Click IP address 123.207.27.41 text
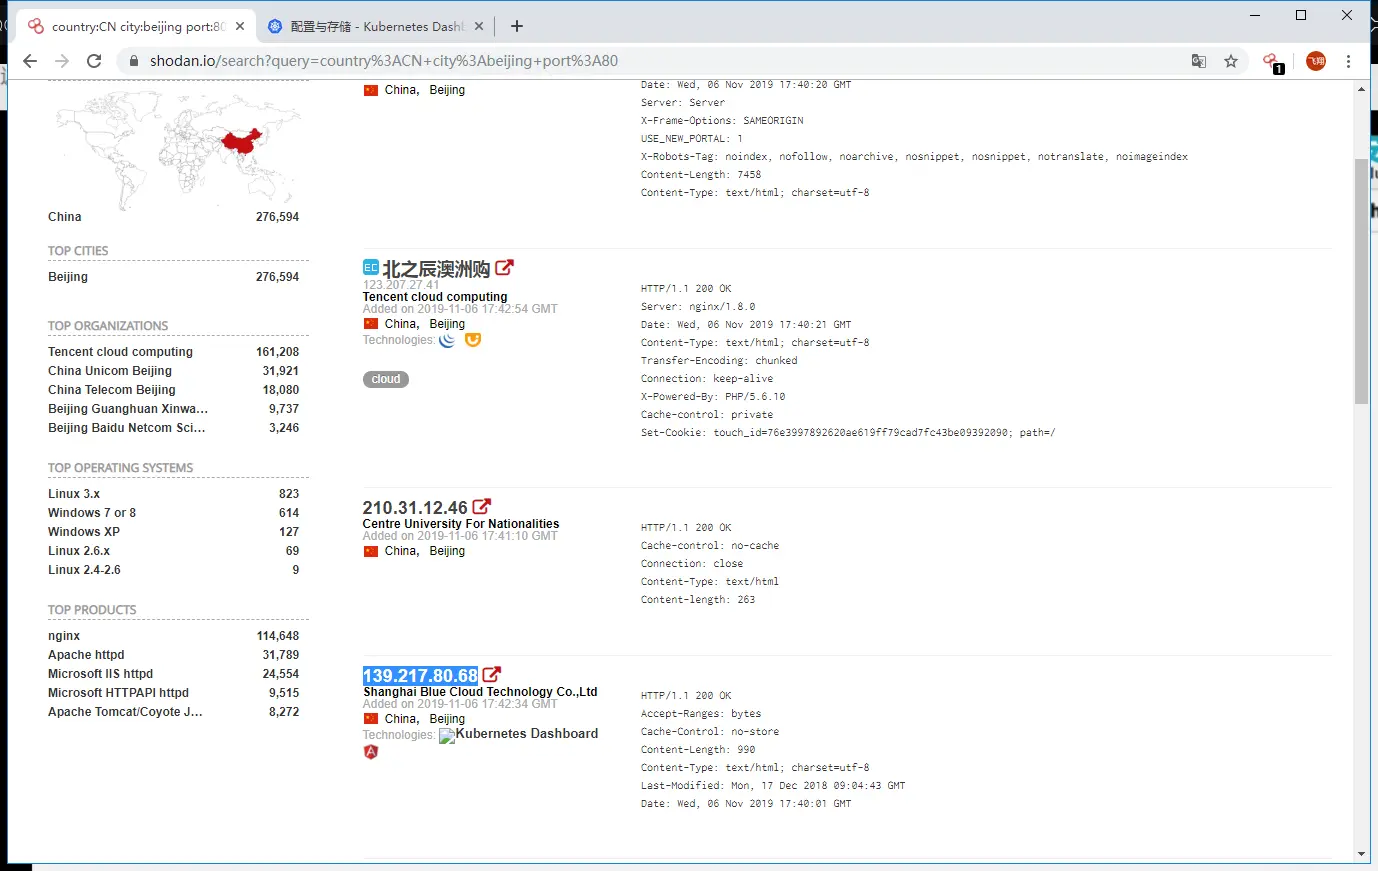The image size is (1378, 871). (x=401, y=285)
